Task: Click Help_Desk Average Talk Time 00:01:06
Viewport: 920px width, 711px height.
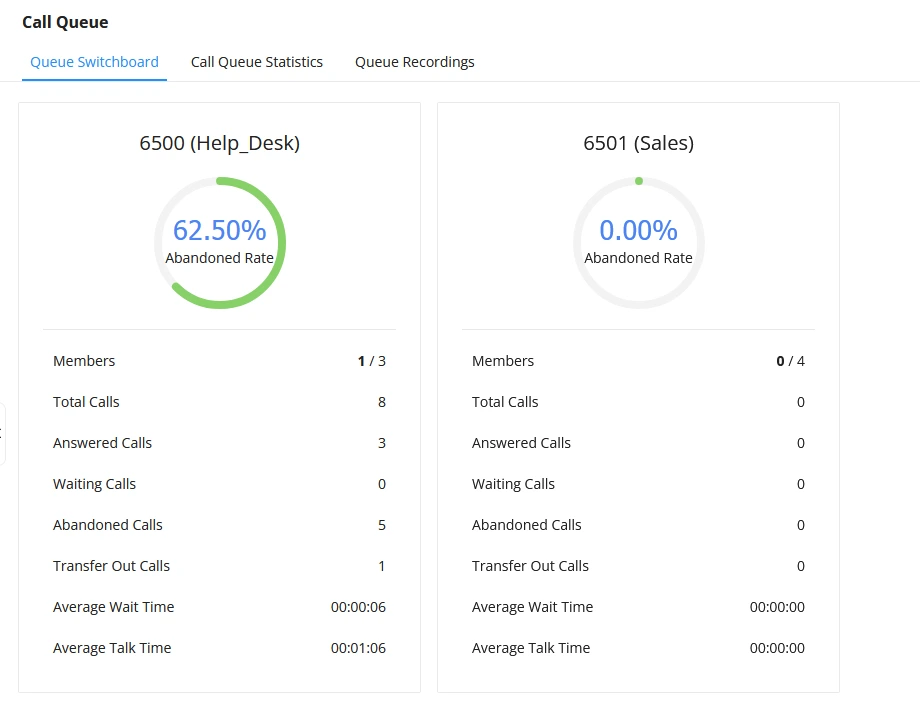Action: click(x=358, y=648)
